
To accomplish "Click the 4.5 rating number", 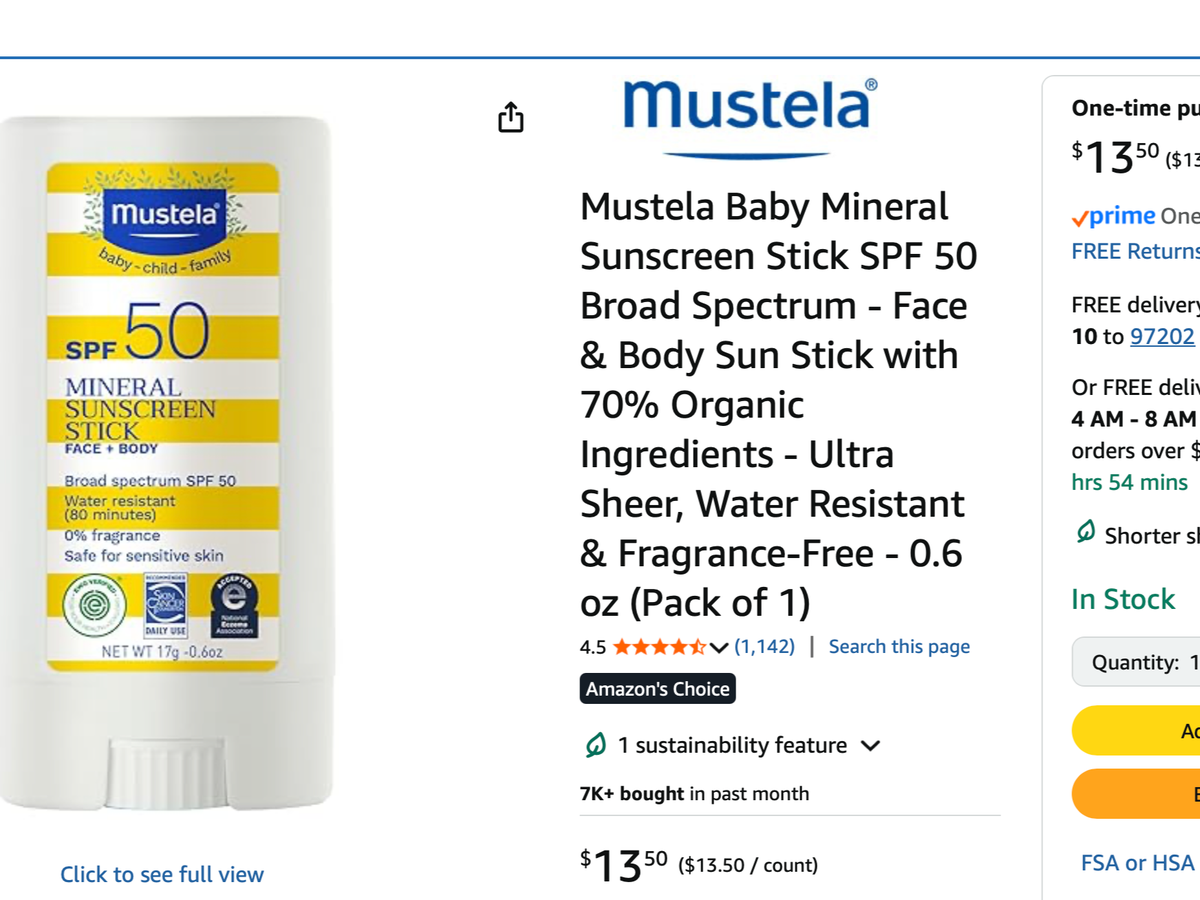I will (593, 647).
